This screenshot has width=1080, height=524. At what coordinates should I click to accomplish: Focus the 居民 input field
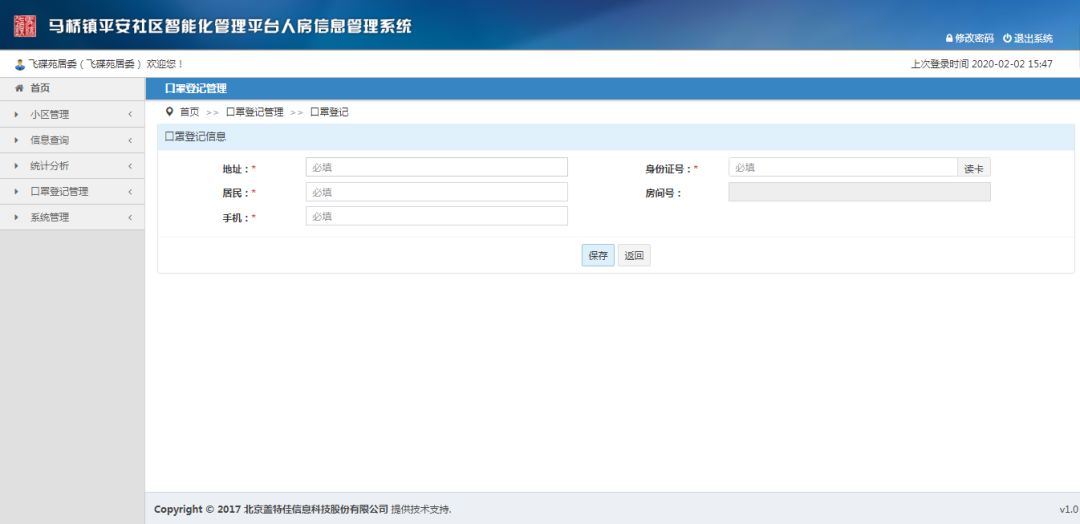point(437,192)
